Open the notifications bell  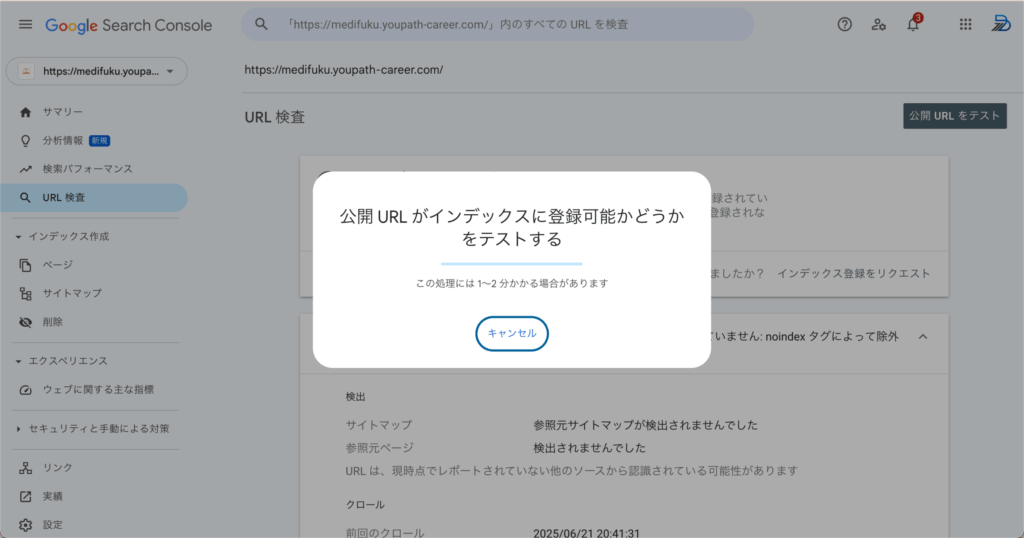coord(913,25)
